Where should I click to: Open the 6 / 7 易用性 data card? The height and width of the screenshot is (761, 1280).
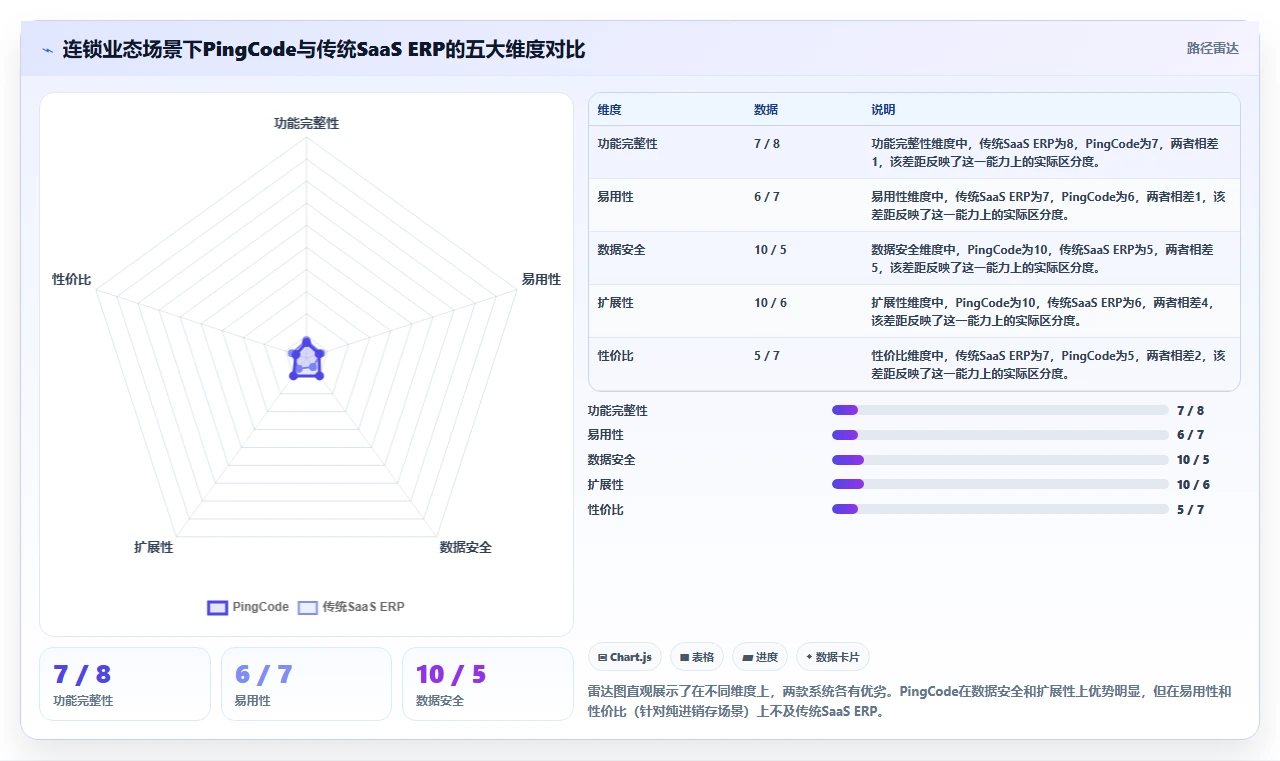tap(306, 684)
